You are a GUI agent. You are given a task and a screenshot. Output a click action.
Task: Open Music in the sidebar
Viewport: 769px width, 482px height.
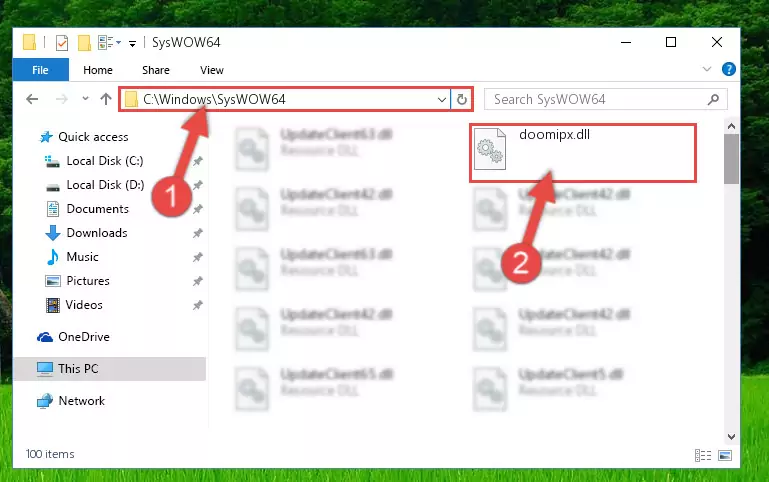pyautogui.click(x=82, y=257)
